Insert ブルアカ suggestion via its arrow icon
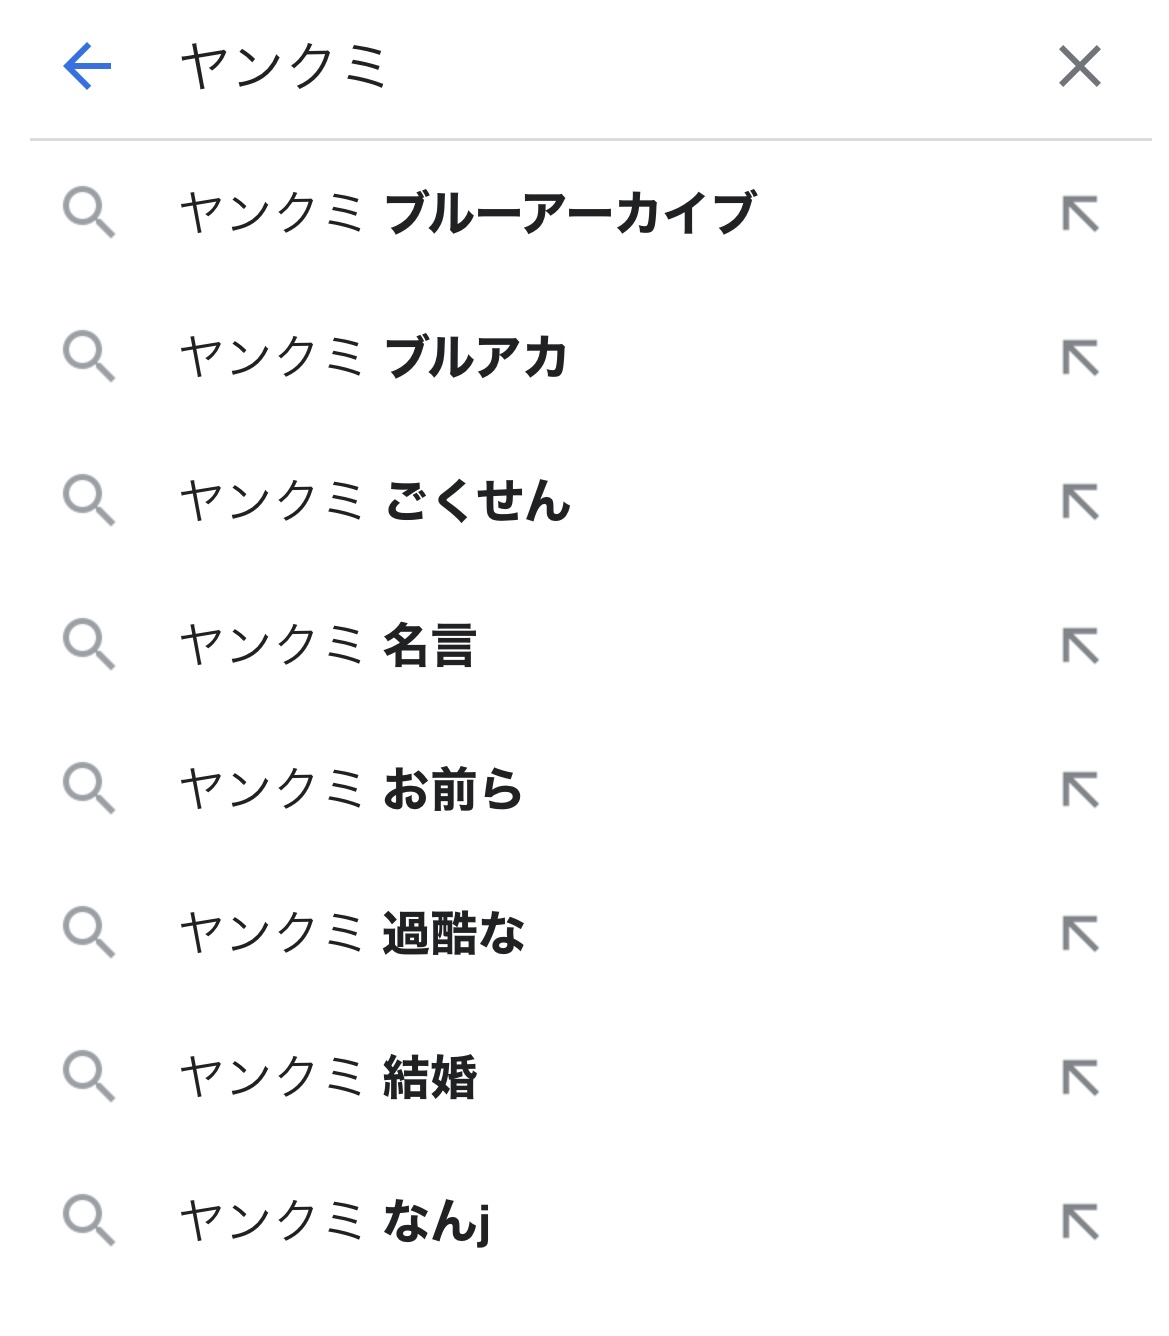 (1080, 358)
